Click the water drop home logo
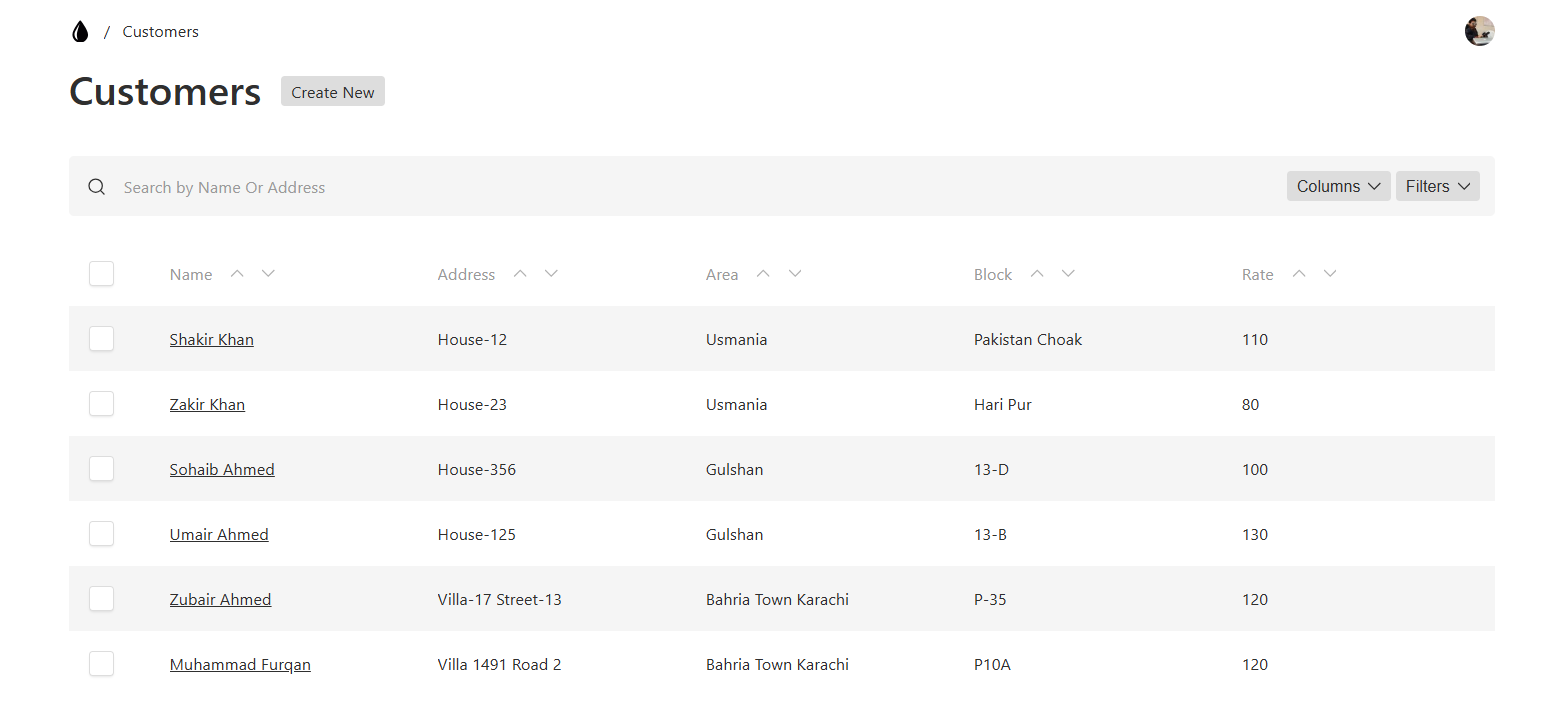The height and width of the screenshot is (701, 1565). pos(80,32)
